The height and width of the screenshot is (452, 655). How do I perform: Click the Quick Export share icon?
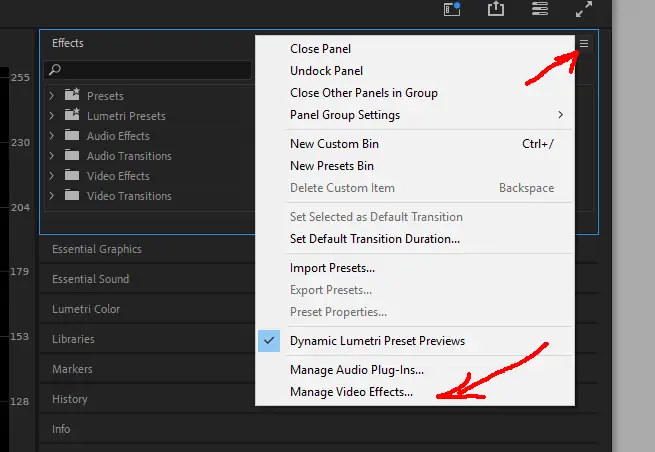click(496, 8)
